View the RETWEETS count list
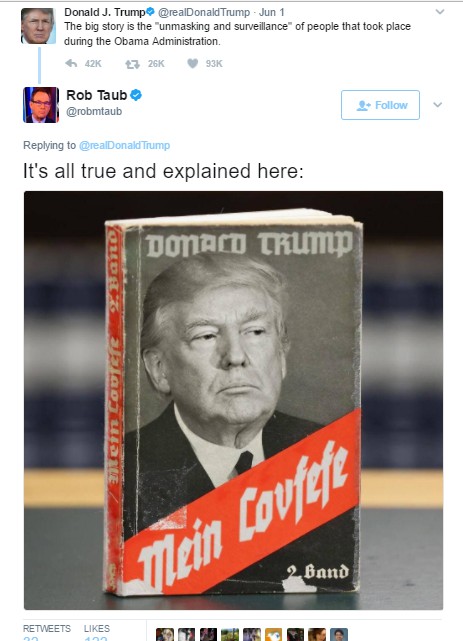 tap(47, 632)
